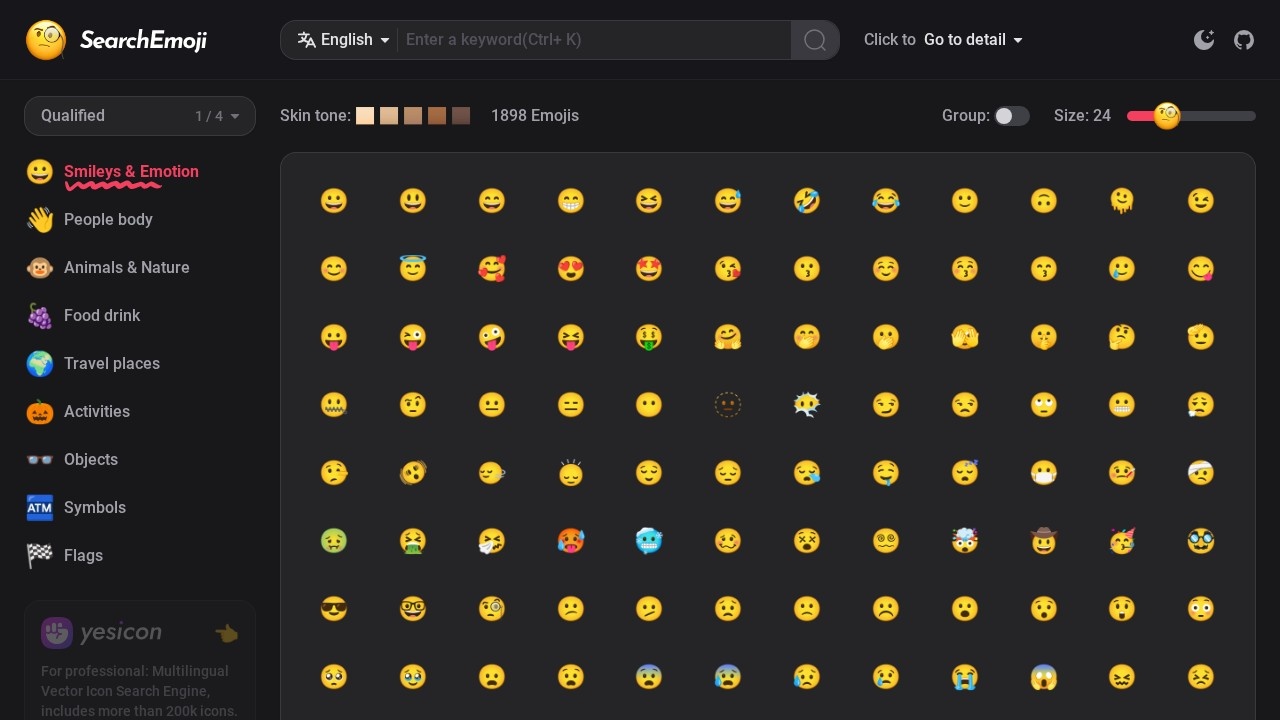Select the Flags category in the sidebar
The image size is (1280, 720).
[x=83, y=555]
